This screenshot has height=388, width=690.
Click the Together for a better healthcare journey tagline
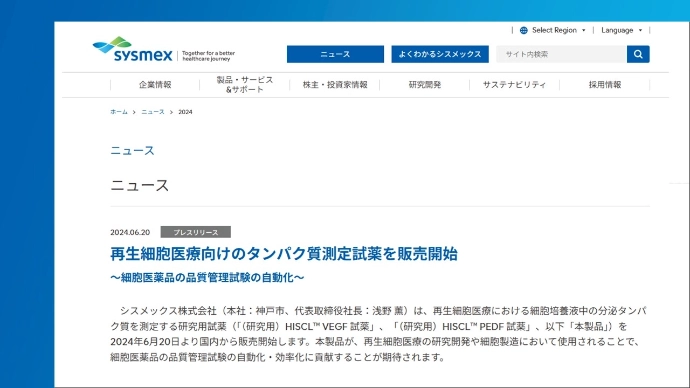pyautogui.click(x=209, y=56)
